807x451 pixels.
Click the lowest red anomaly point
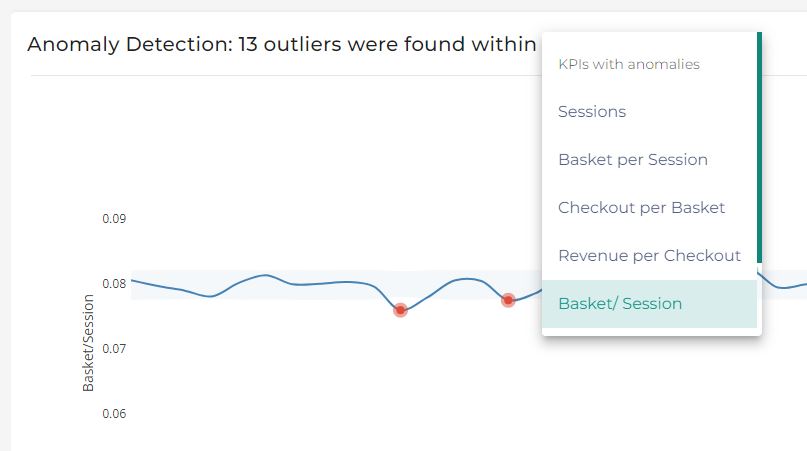(x=400, y=310)
